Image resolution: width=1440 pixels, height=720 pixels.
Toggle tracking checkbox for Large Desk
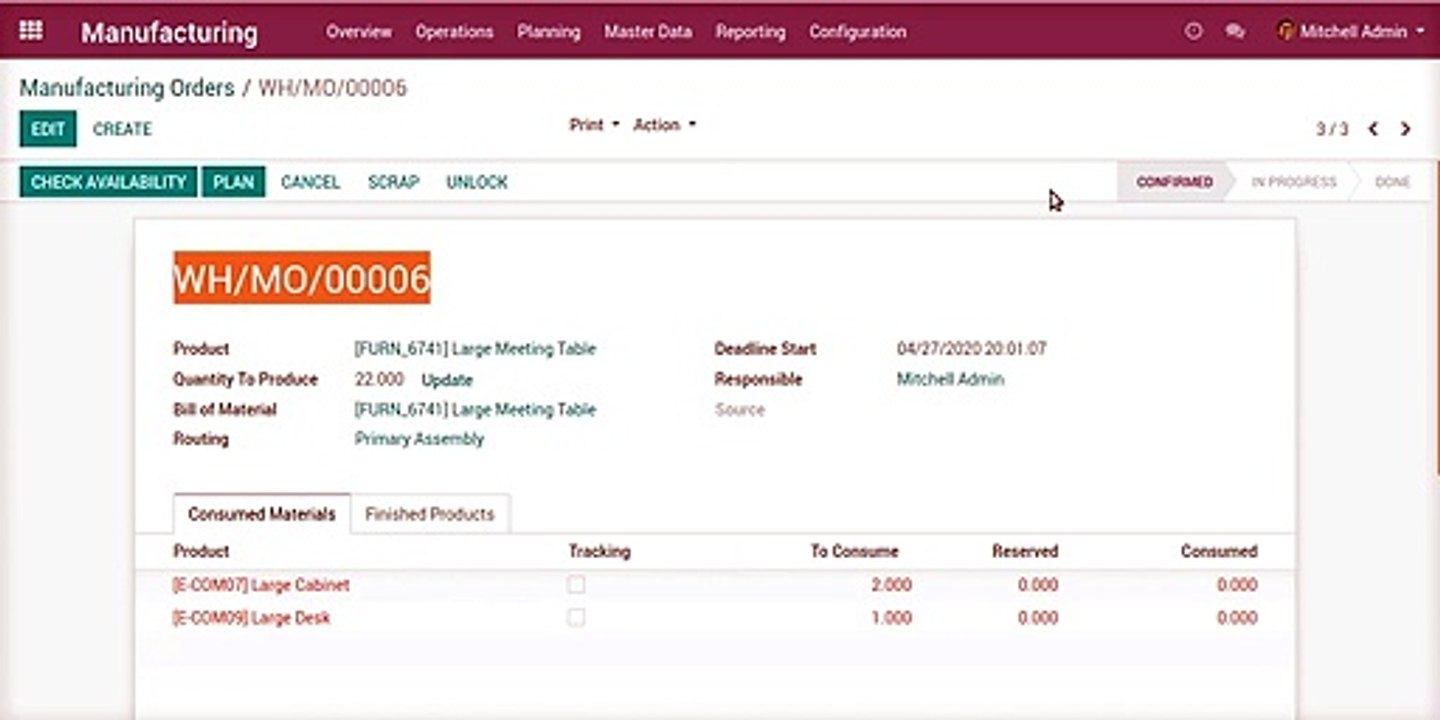pyautogui.click(x=576, y=618)
